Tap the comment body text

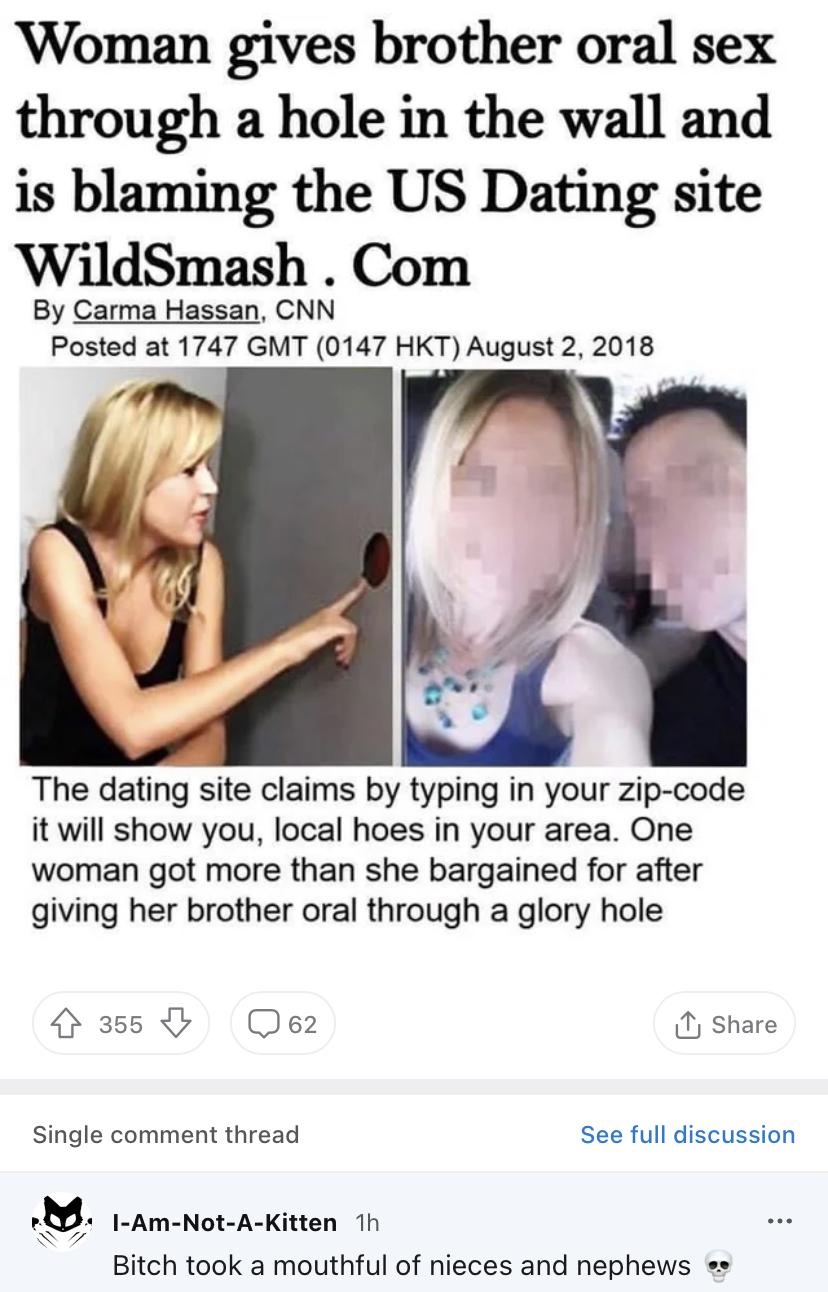click(402, 1265)
